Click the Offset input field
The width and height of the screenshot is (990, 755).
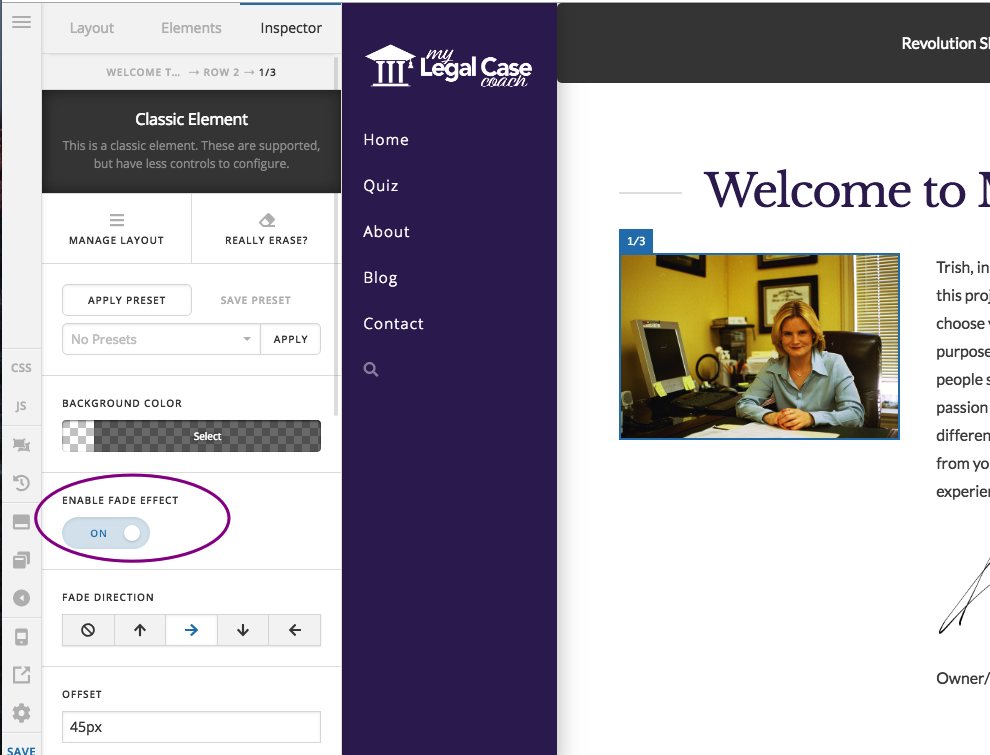click(191, 727)
